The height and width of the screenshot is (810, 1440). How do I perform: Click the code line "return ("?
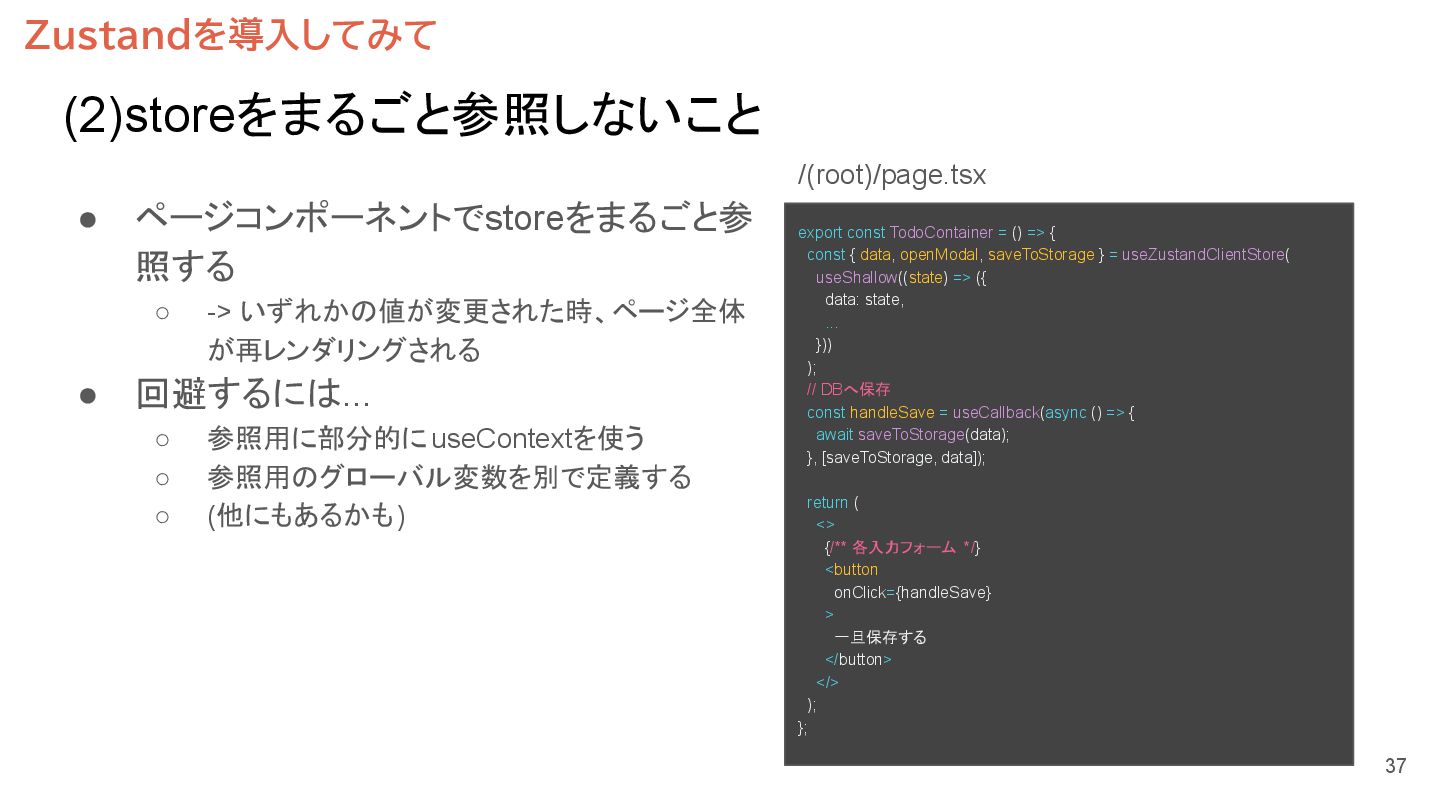tap(832, 502)
